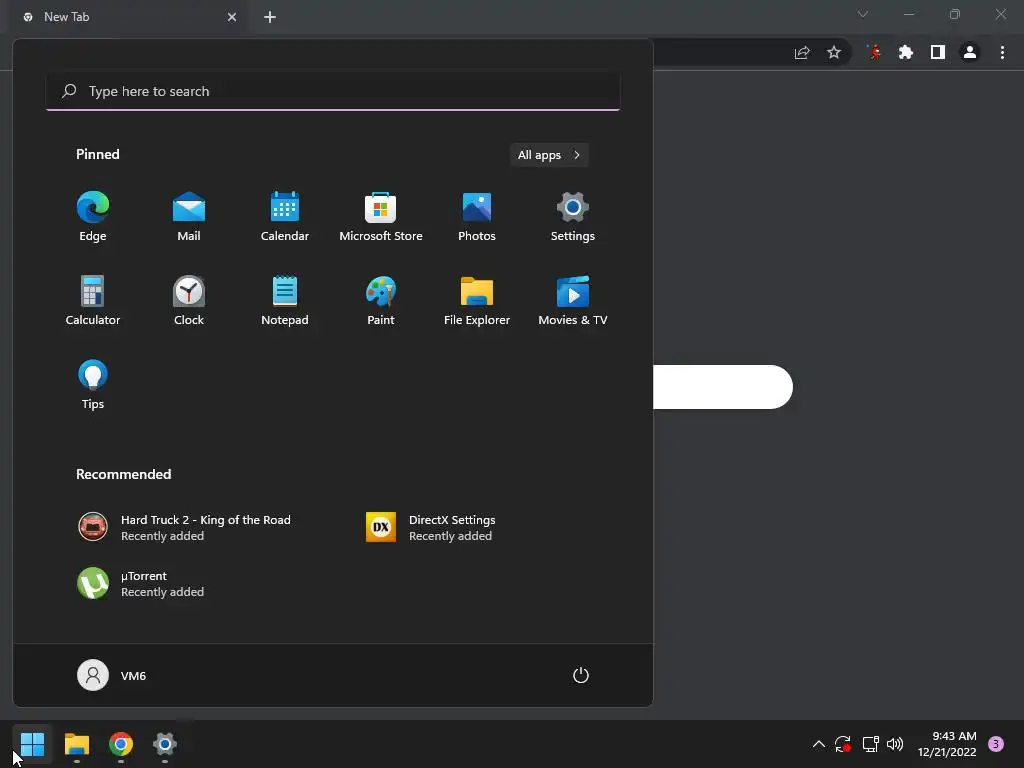Open Chrome's three-dot menu
Viewport: 1024px width, 768px height.
[x=1002, y=52]
